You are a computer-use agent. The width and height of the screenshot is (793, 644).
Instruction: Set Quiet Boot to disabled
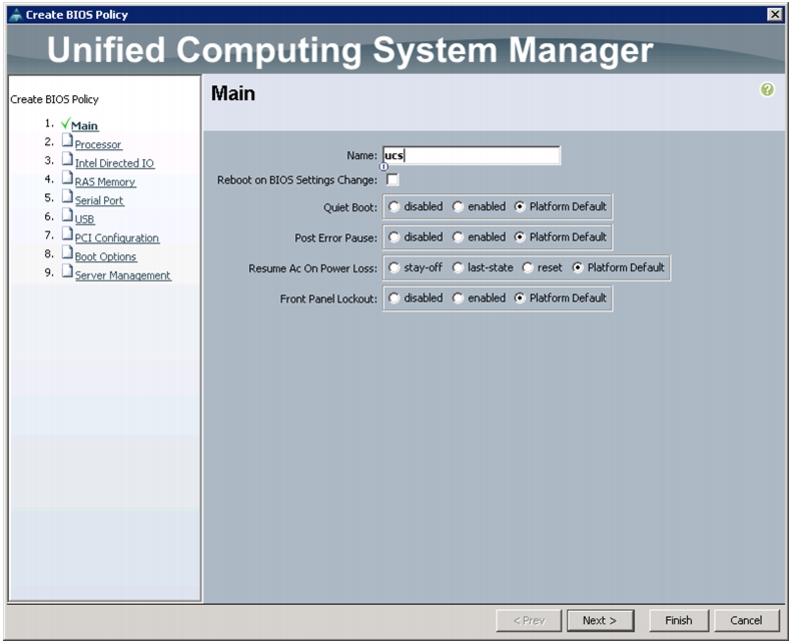[x=393, y=206]
